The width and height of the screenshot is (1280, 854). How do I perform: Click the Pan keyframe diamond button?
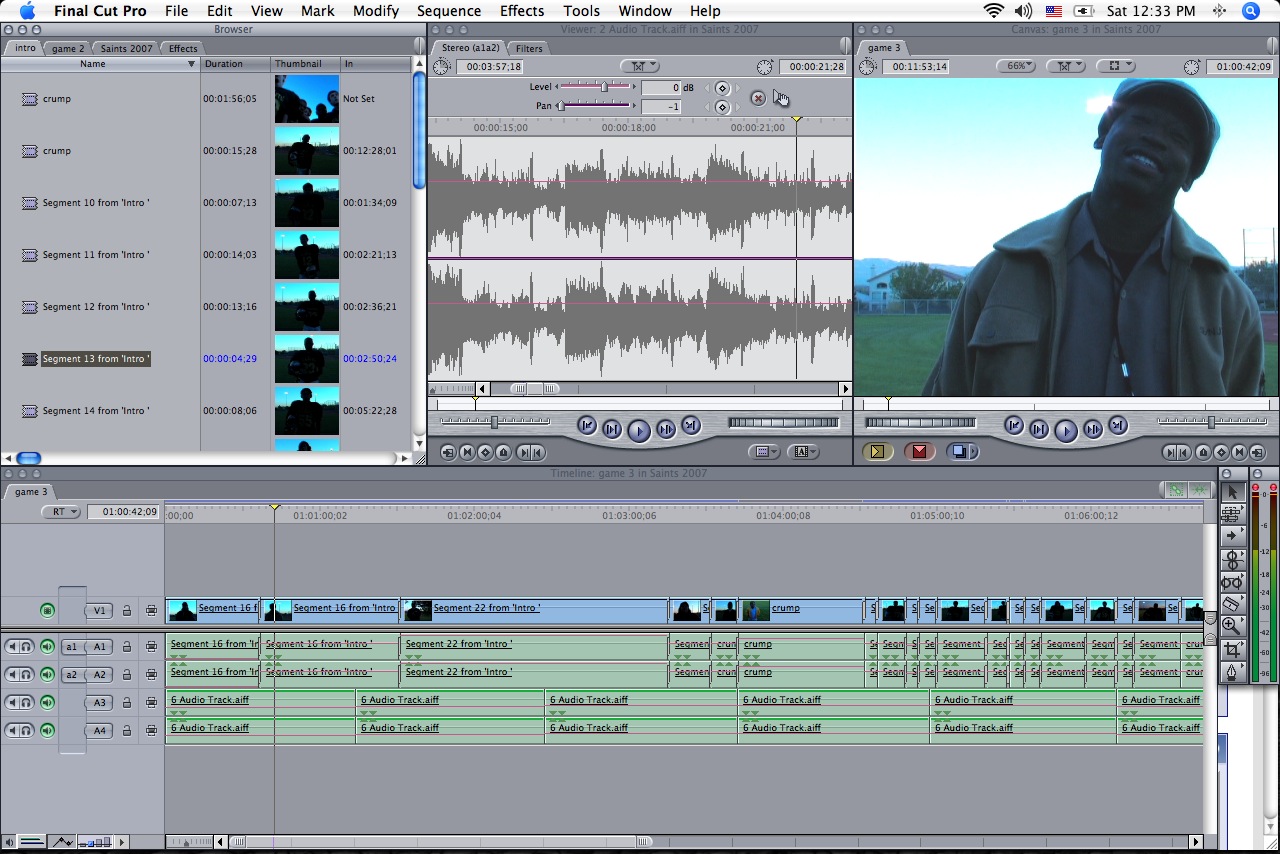(x=722, y=106)
